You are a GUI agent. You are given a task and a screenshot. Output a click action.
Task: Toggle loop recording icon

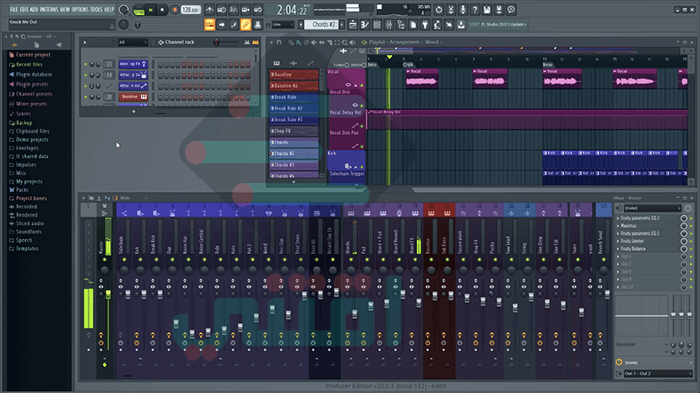(258, 10)
